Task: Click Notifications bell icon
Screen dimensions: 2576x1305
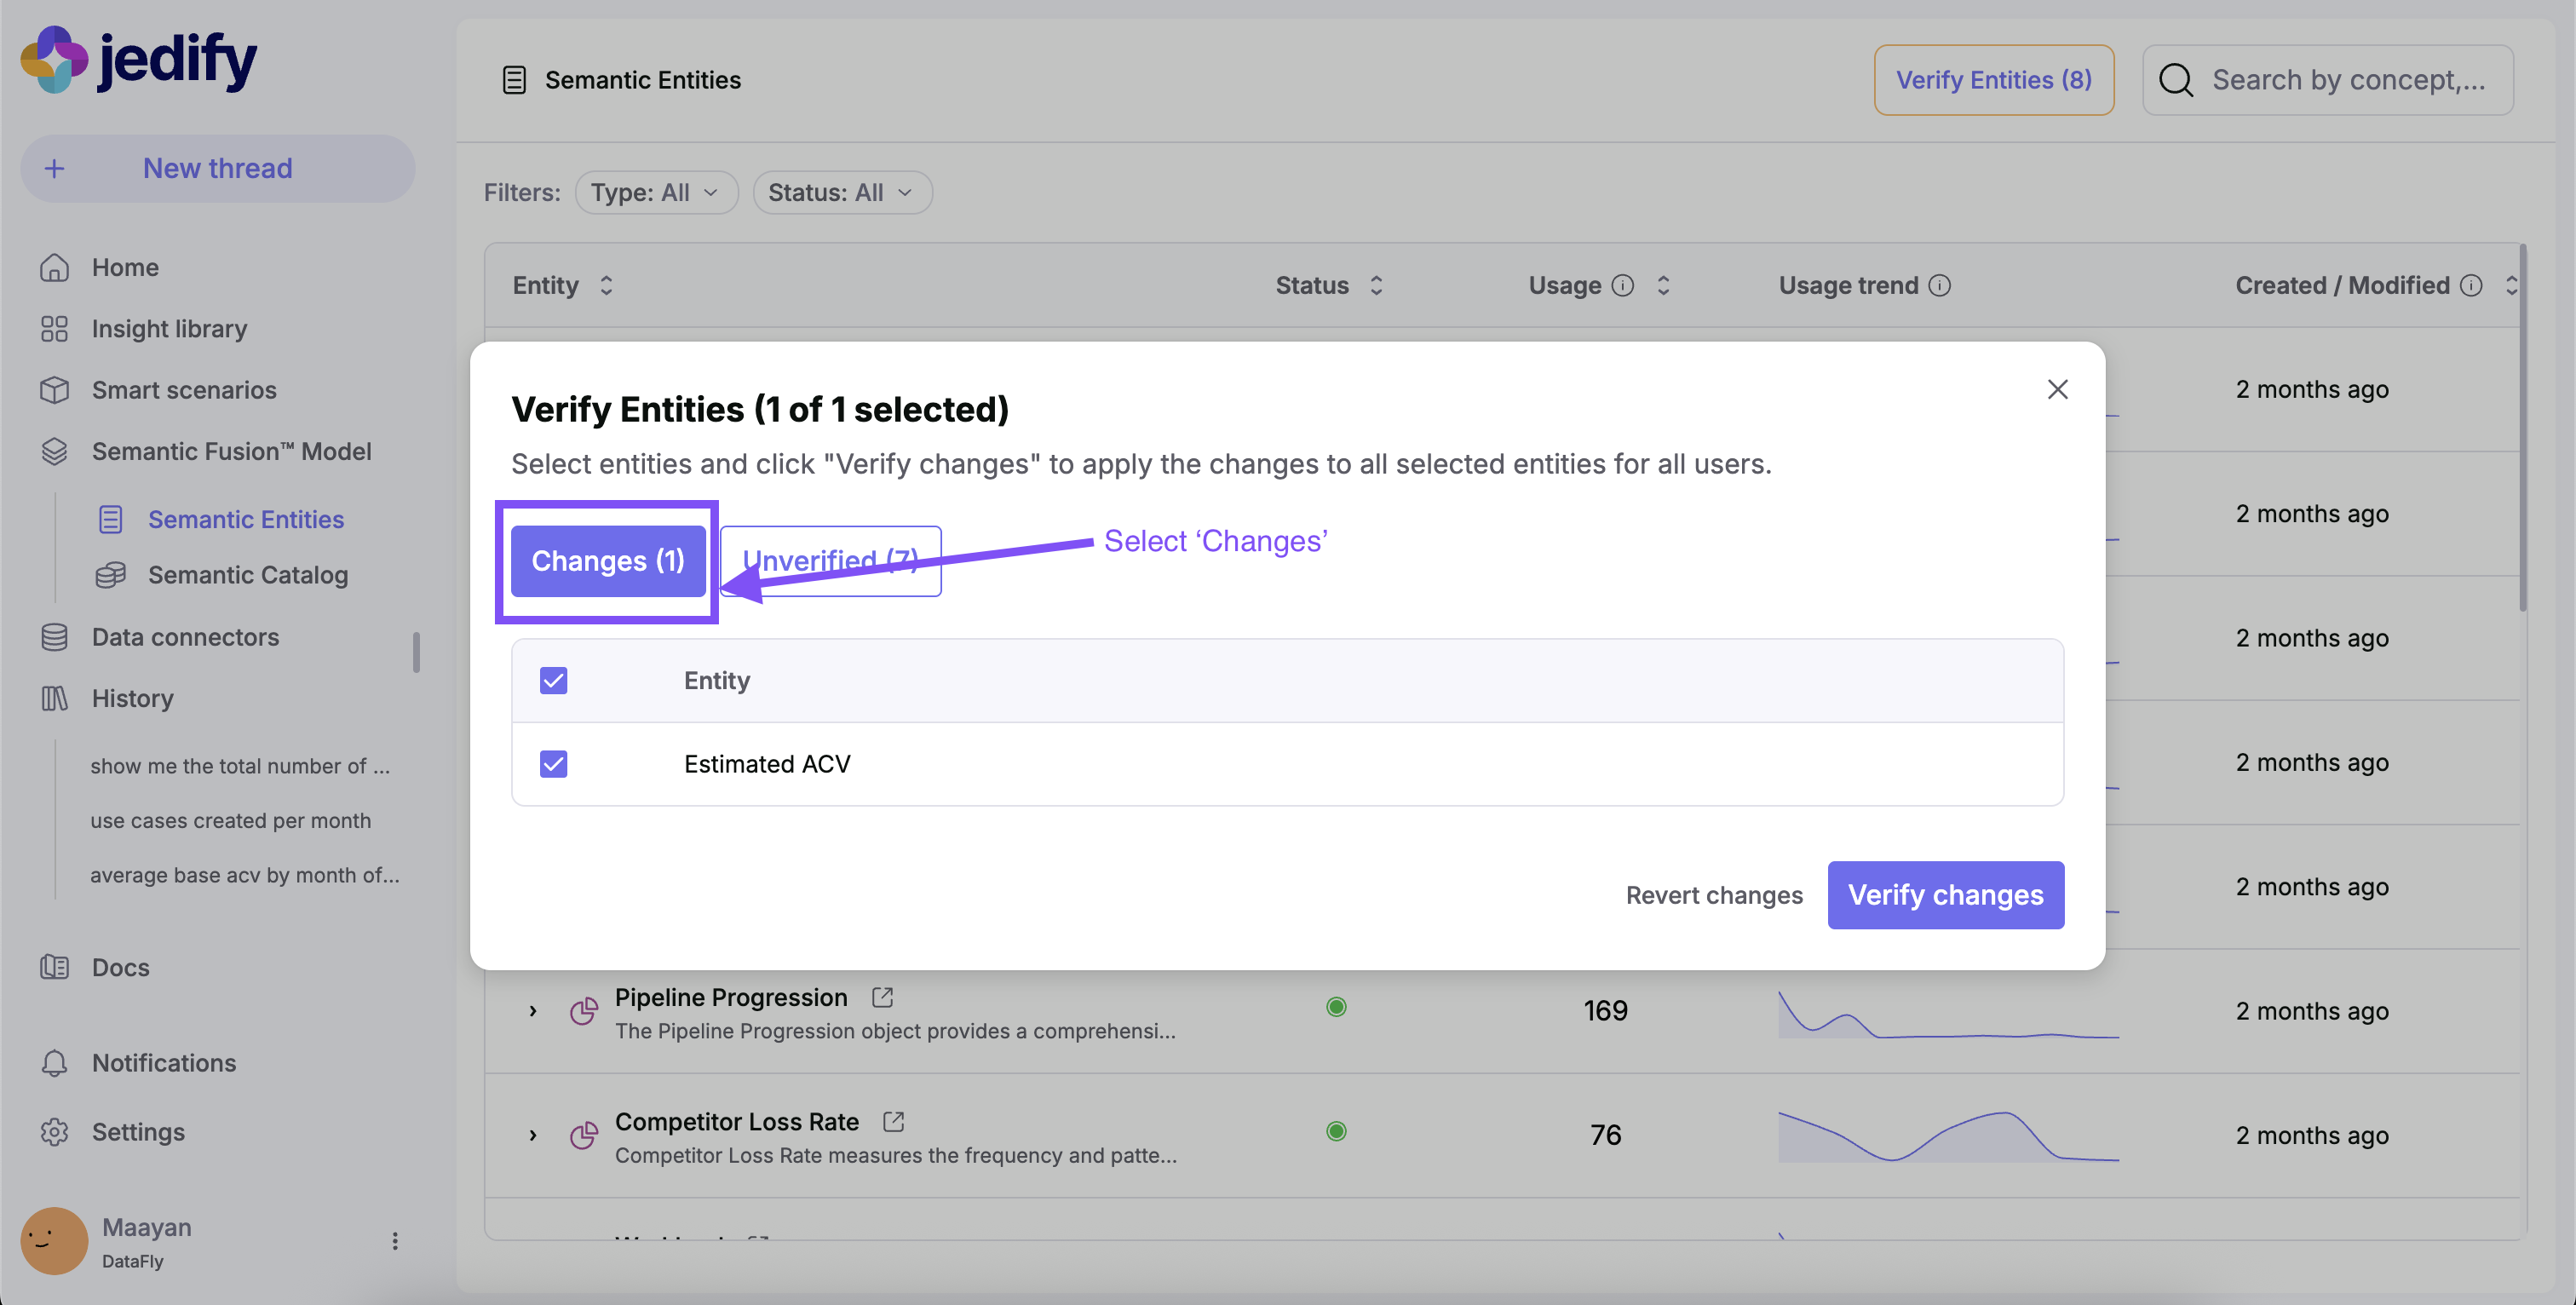Action: pyautogui.click(x=54, y=1063)
